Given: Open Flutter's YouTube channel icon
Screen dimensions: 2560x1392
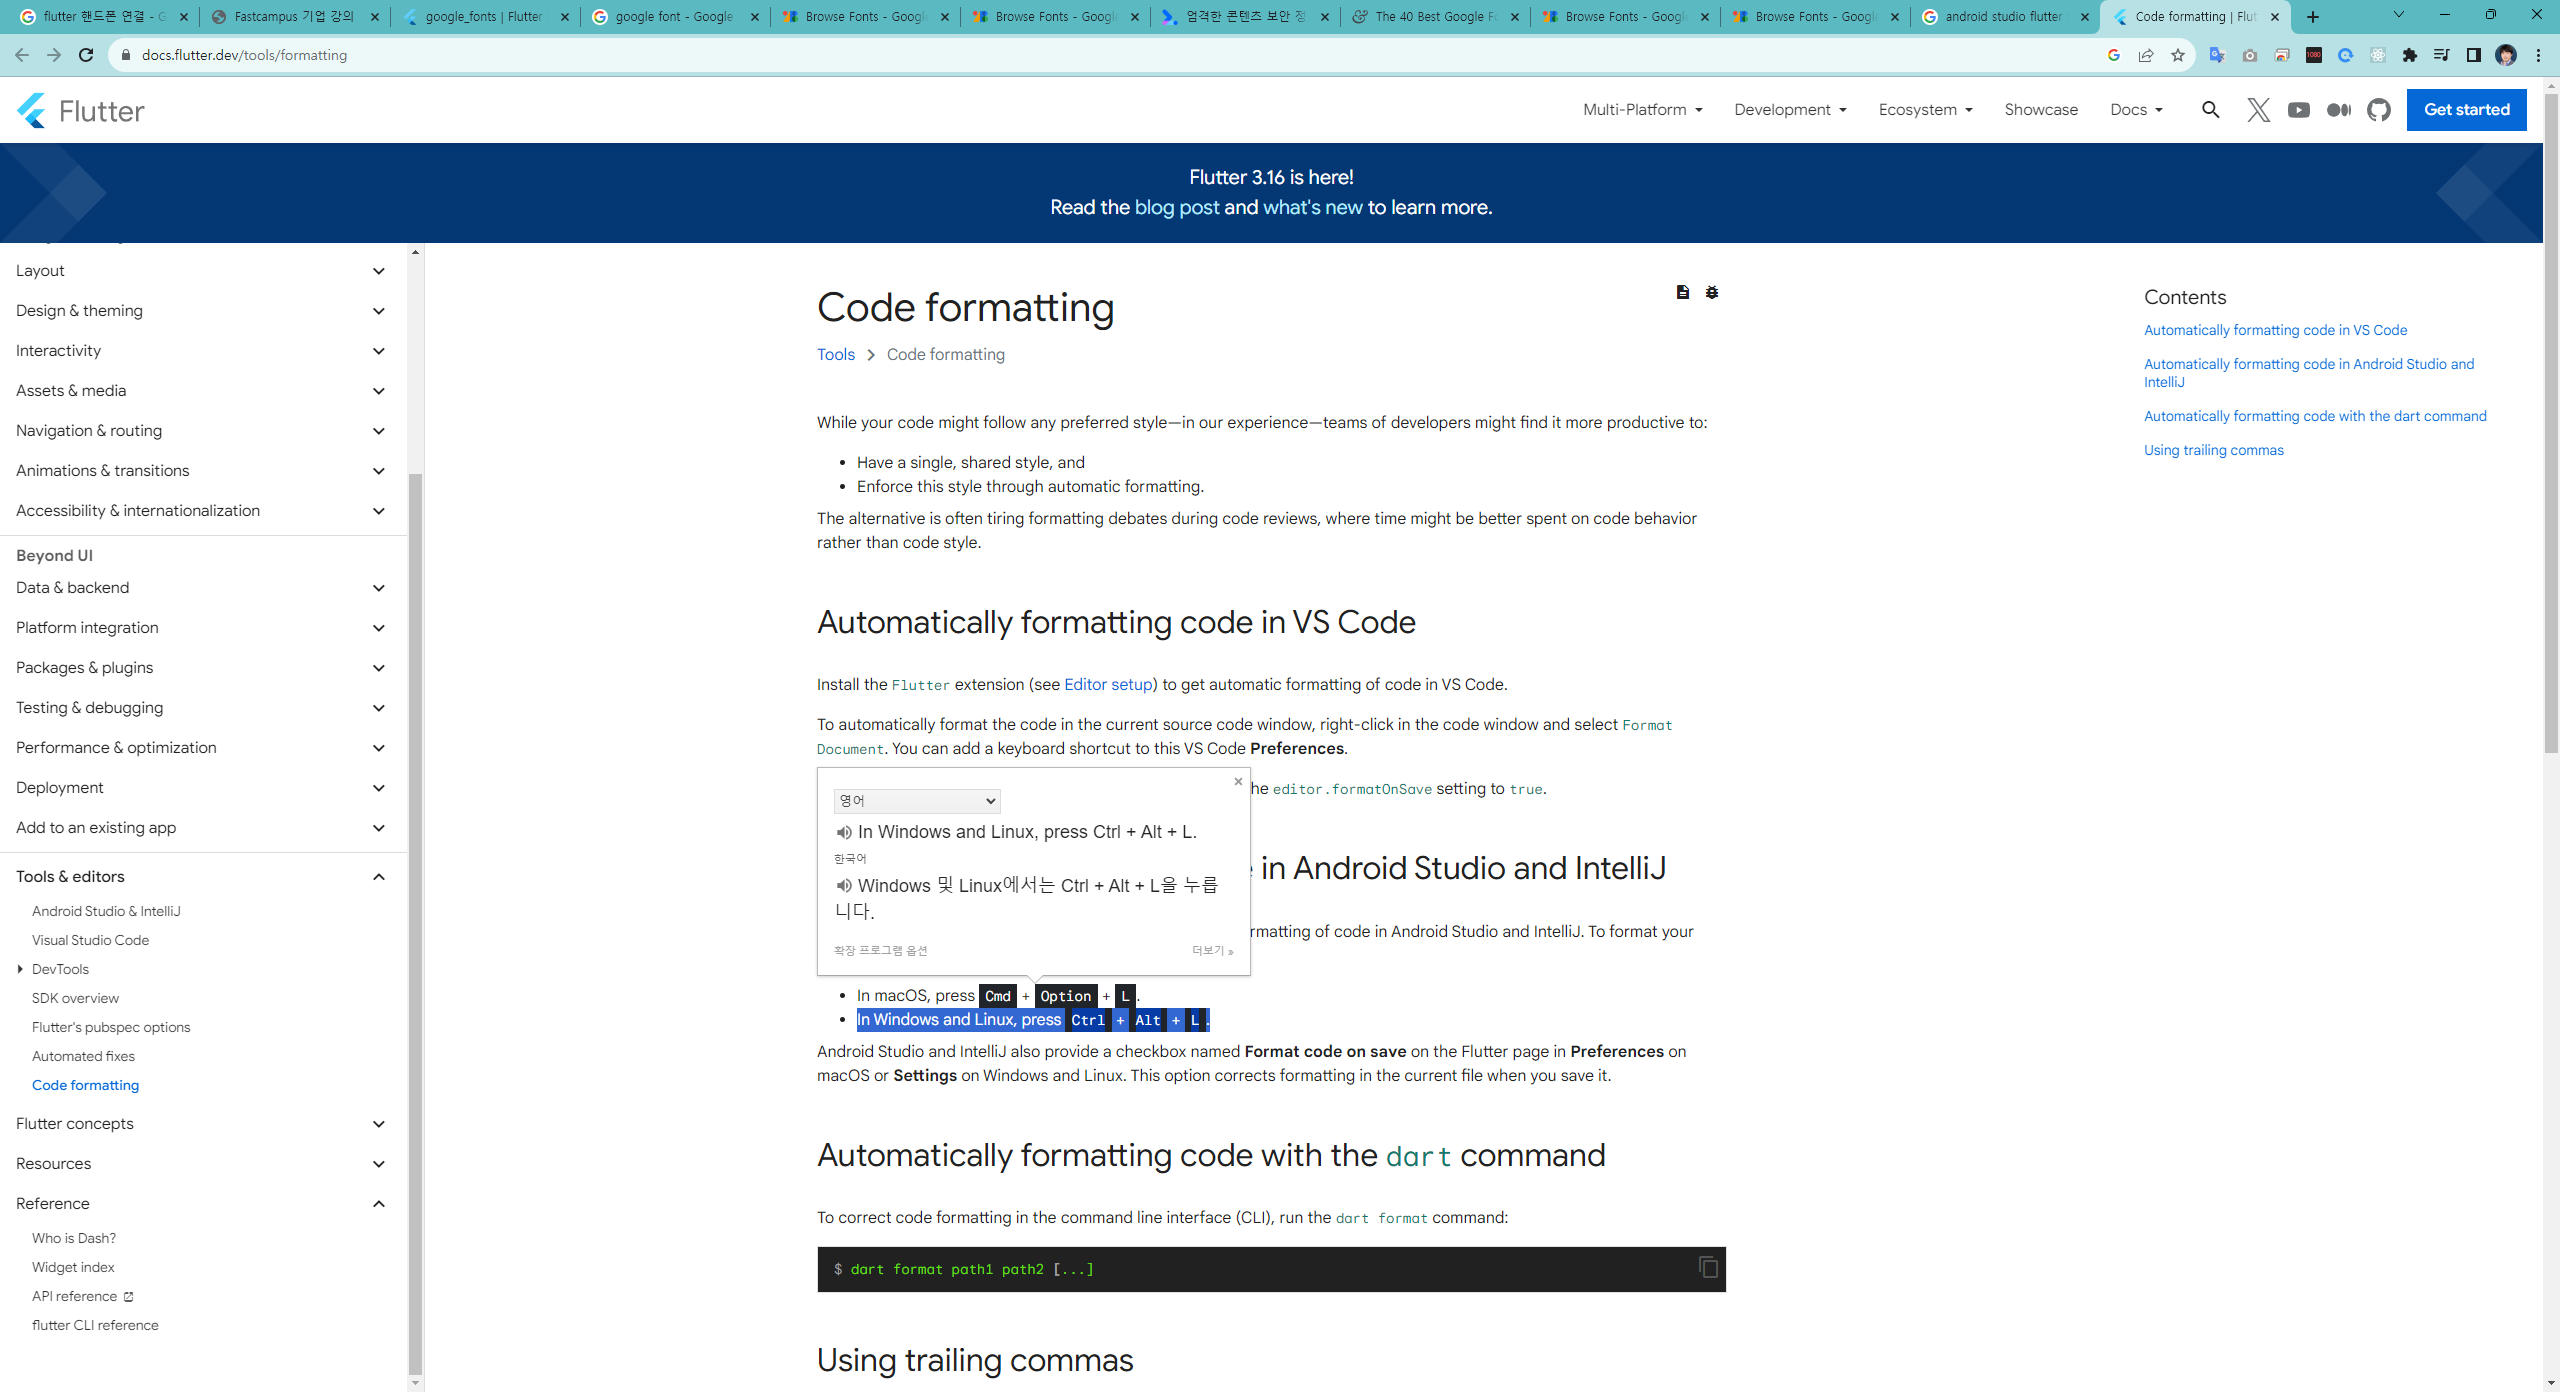Looking at the screenshot, I should click(x=2298, y=110).
